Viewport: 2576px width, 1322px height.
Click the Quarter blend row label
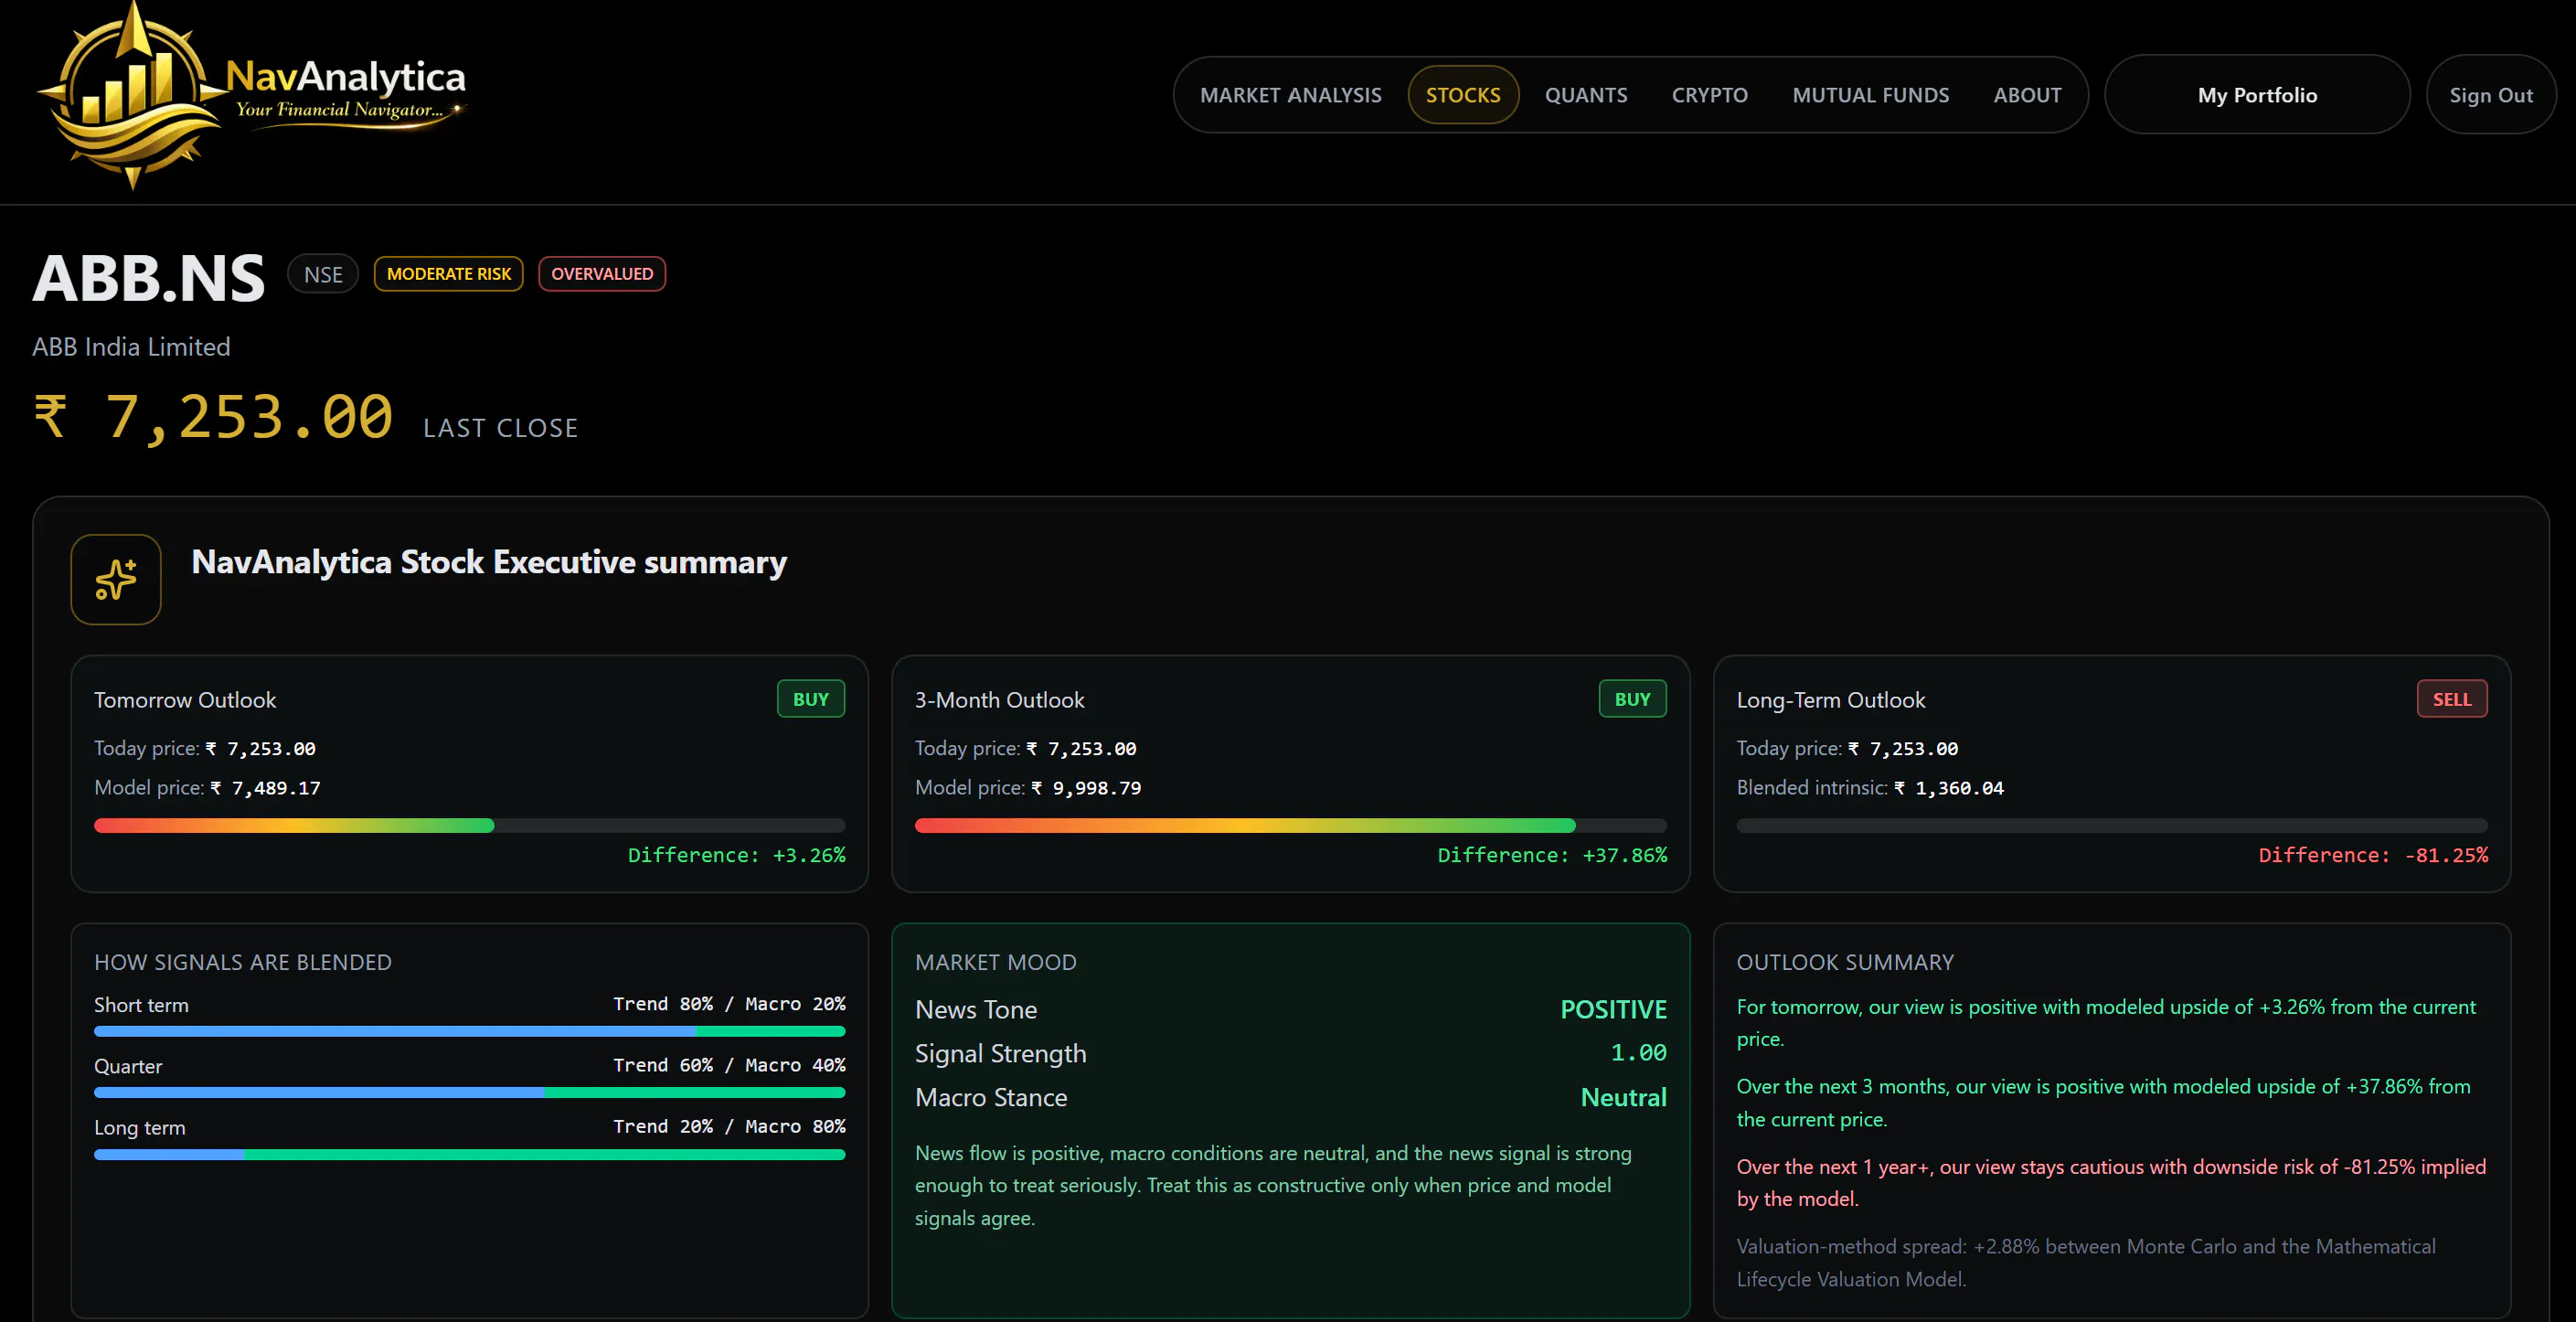[128, 1066]
